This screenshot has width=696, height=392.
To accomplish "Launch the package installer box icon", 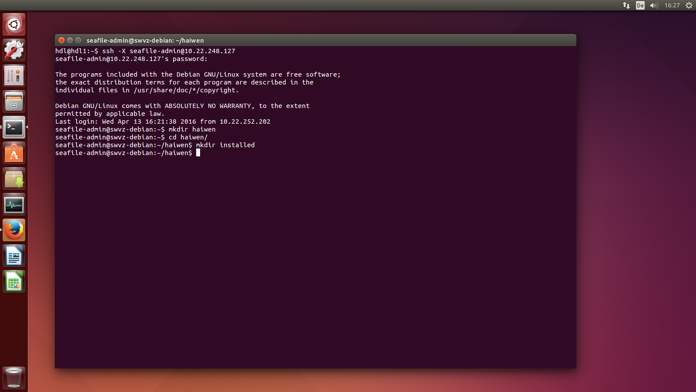I will click(14, 179).
